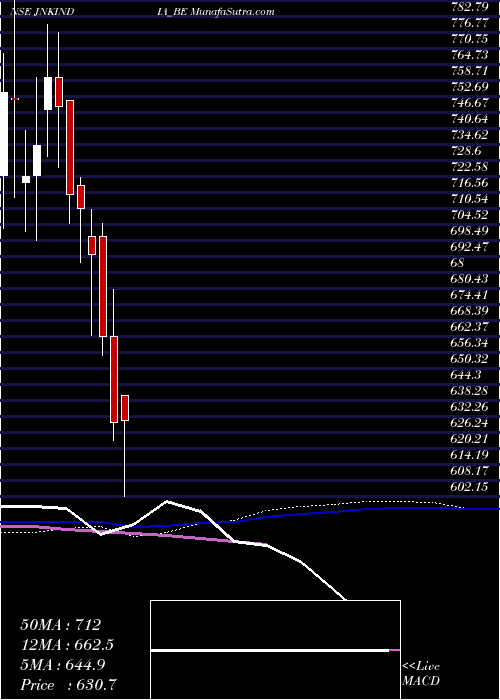Click the 632.26 price label
Viewport: 500px width, 700px height.
[470, 406]
